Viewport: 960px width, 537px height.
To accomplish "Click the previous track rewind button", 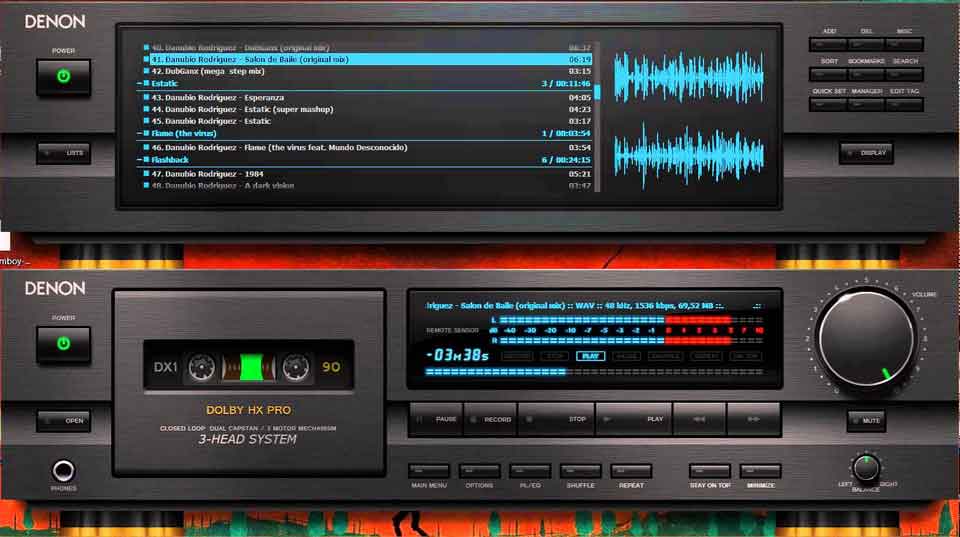I will click(699, 419).
